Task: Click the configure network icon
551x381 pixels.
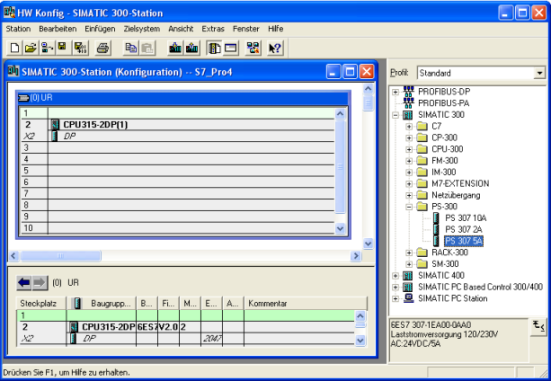Action: tap(253, 48)
